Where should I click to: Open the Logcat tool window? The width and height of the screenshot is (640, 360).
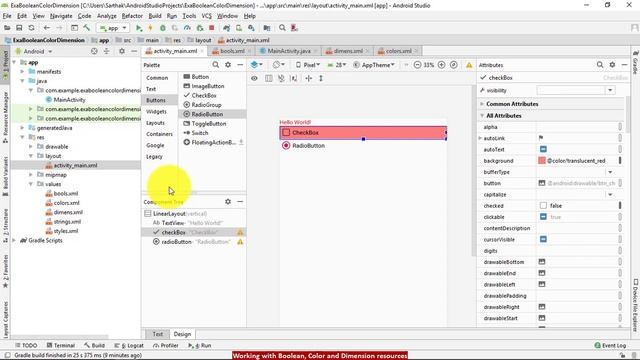click(x=129, y=345)
